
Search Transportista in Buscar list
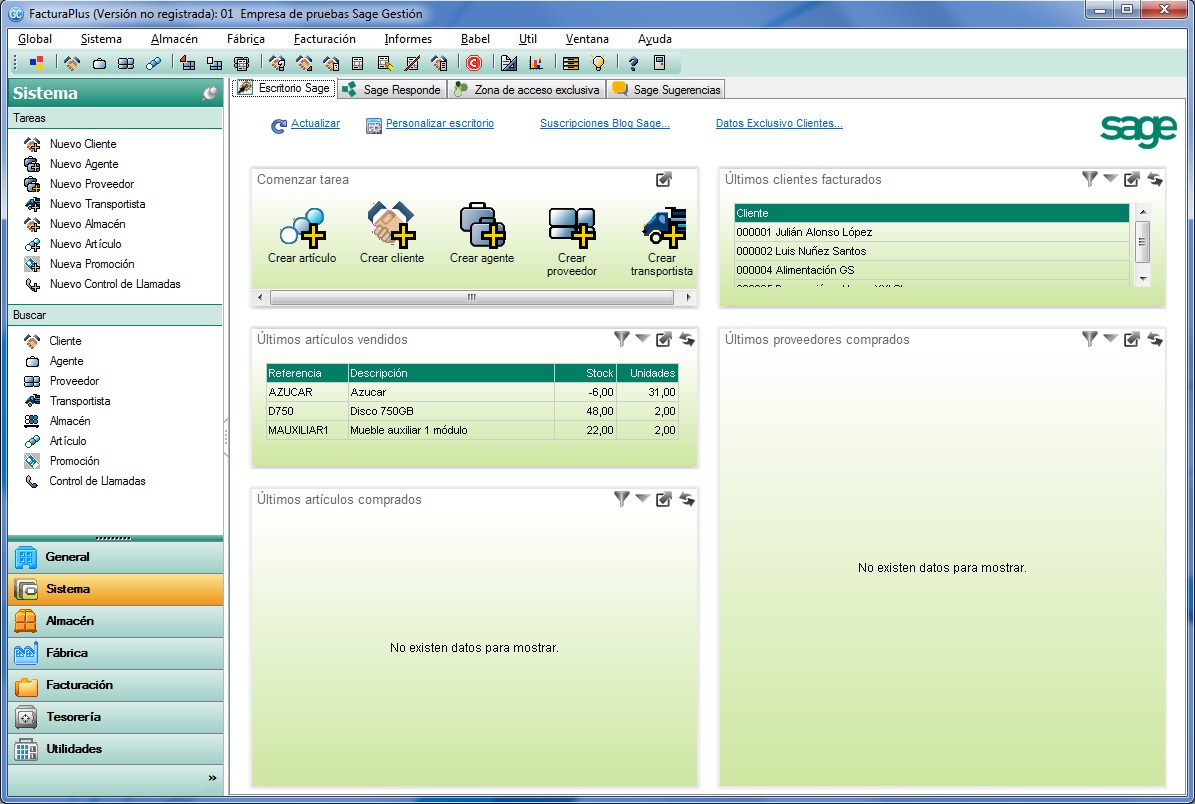point(79,401)
